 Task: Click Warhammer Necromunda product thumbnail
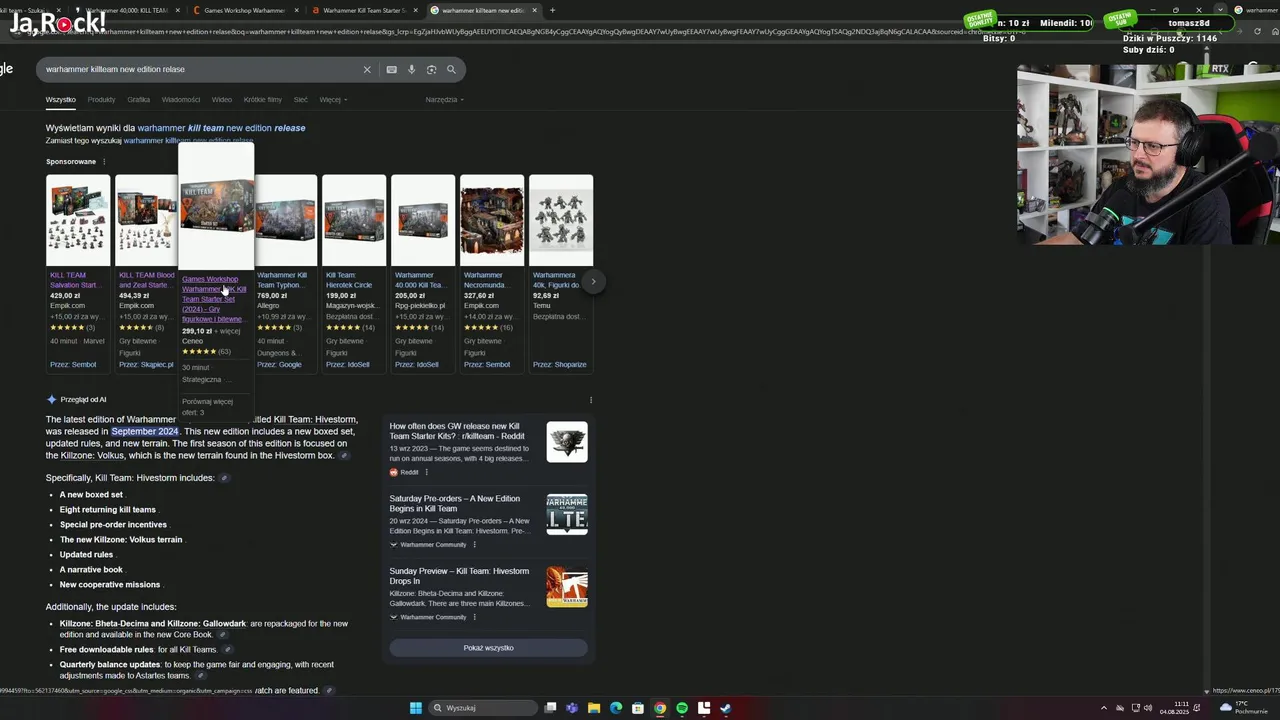tap(492, 220)
